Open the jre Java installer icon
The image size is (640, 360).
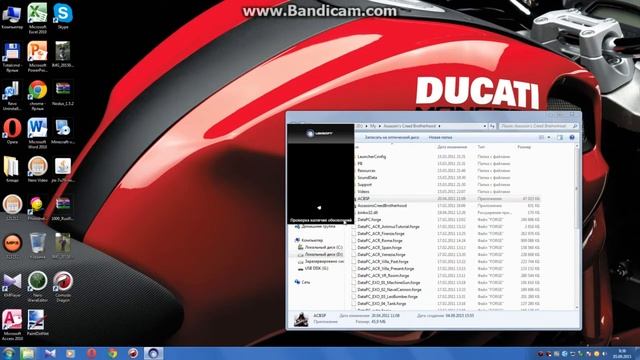point(63,168)
